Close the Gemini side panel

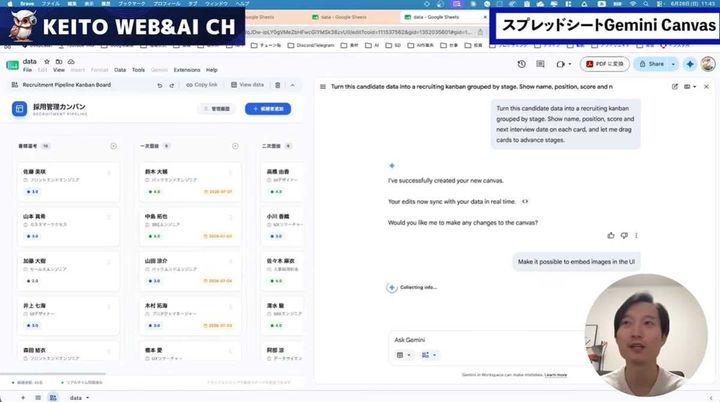(x=706, y=86)
